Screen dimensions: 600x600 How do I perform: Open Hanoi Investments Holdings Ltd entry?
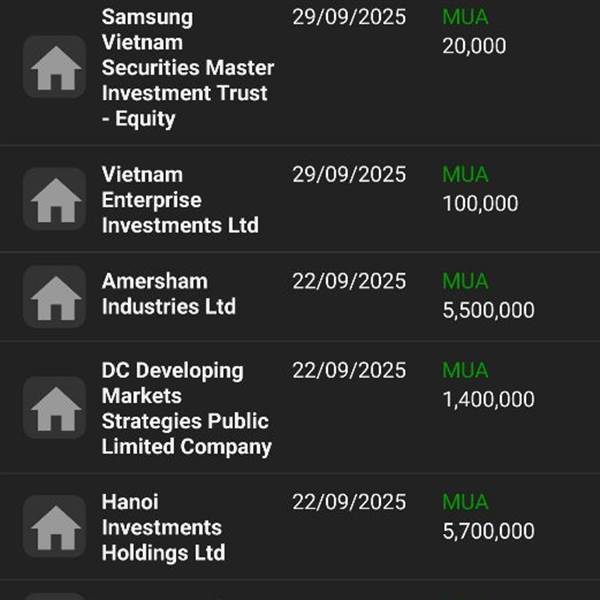point(163,527)
